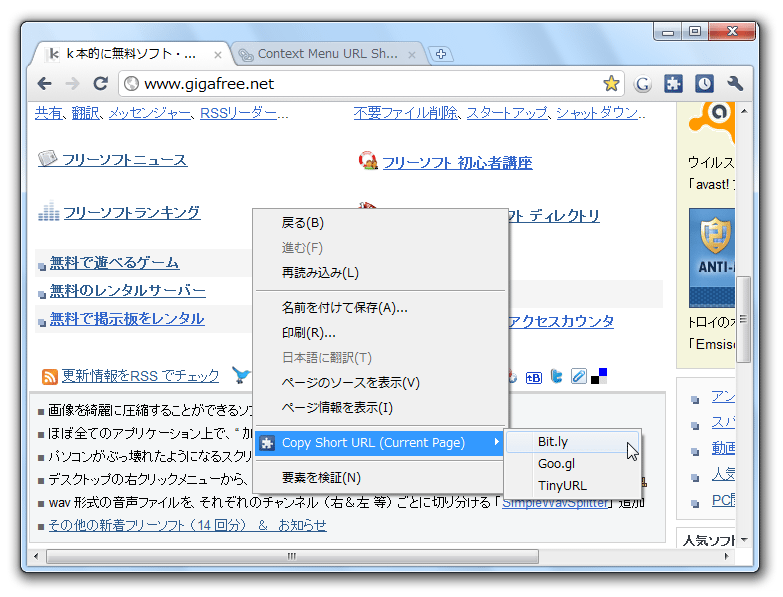Open the メッセンジャー link at the top
Viewport: 783px width, 597px height.
[x=150, y=113]
